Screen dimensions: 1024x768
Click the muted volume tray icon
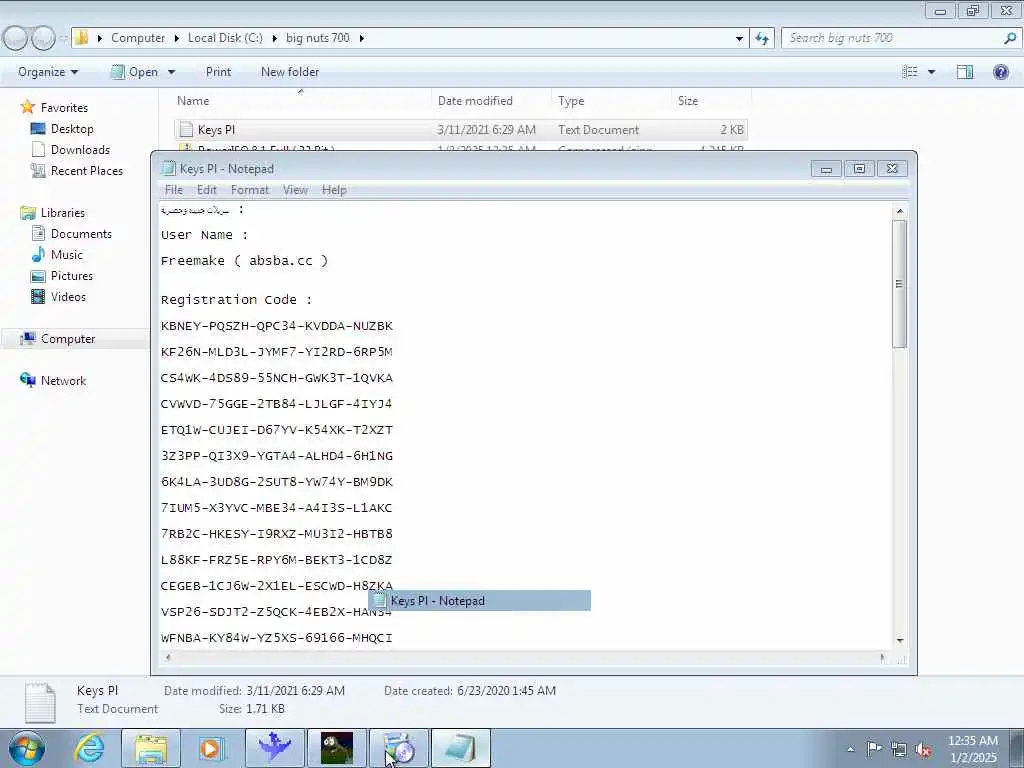[x=923, y=750]
